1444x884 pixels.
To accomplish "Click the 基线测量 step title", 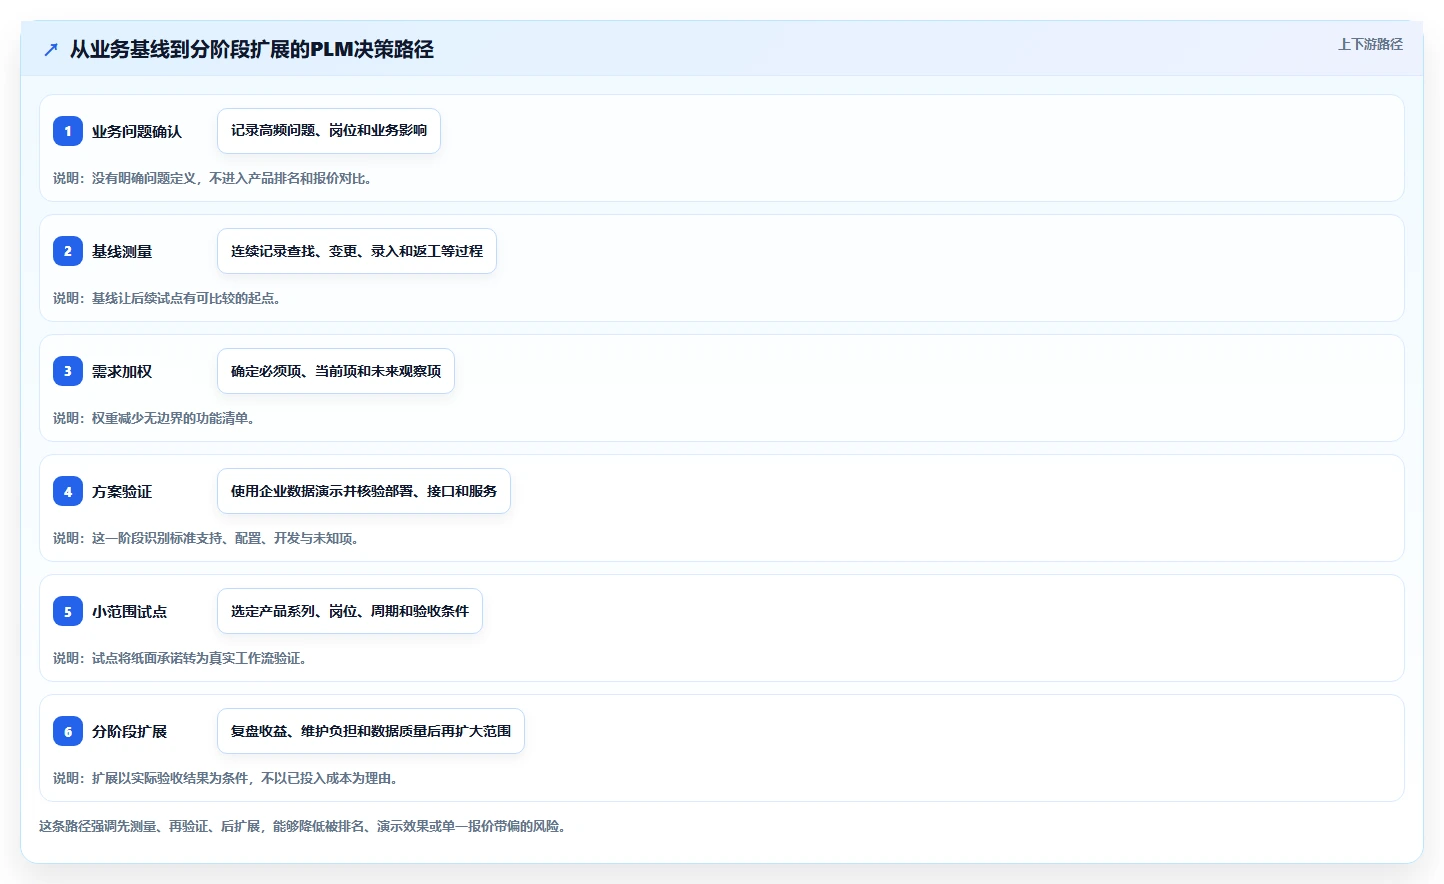I will 122,251.
